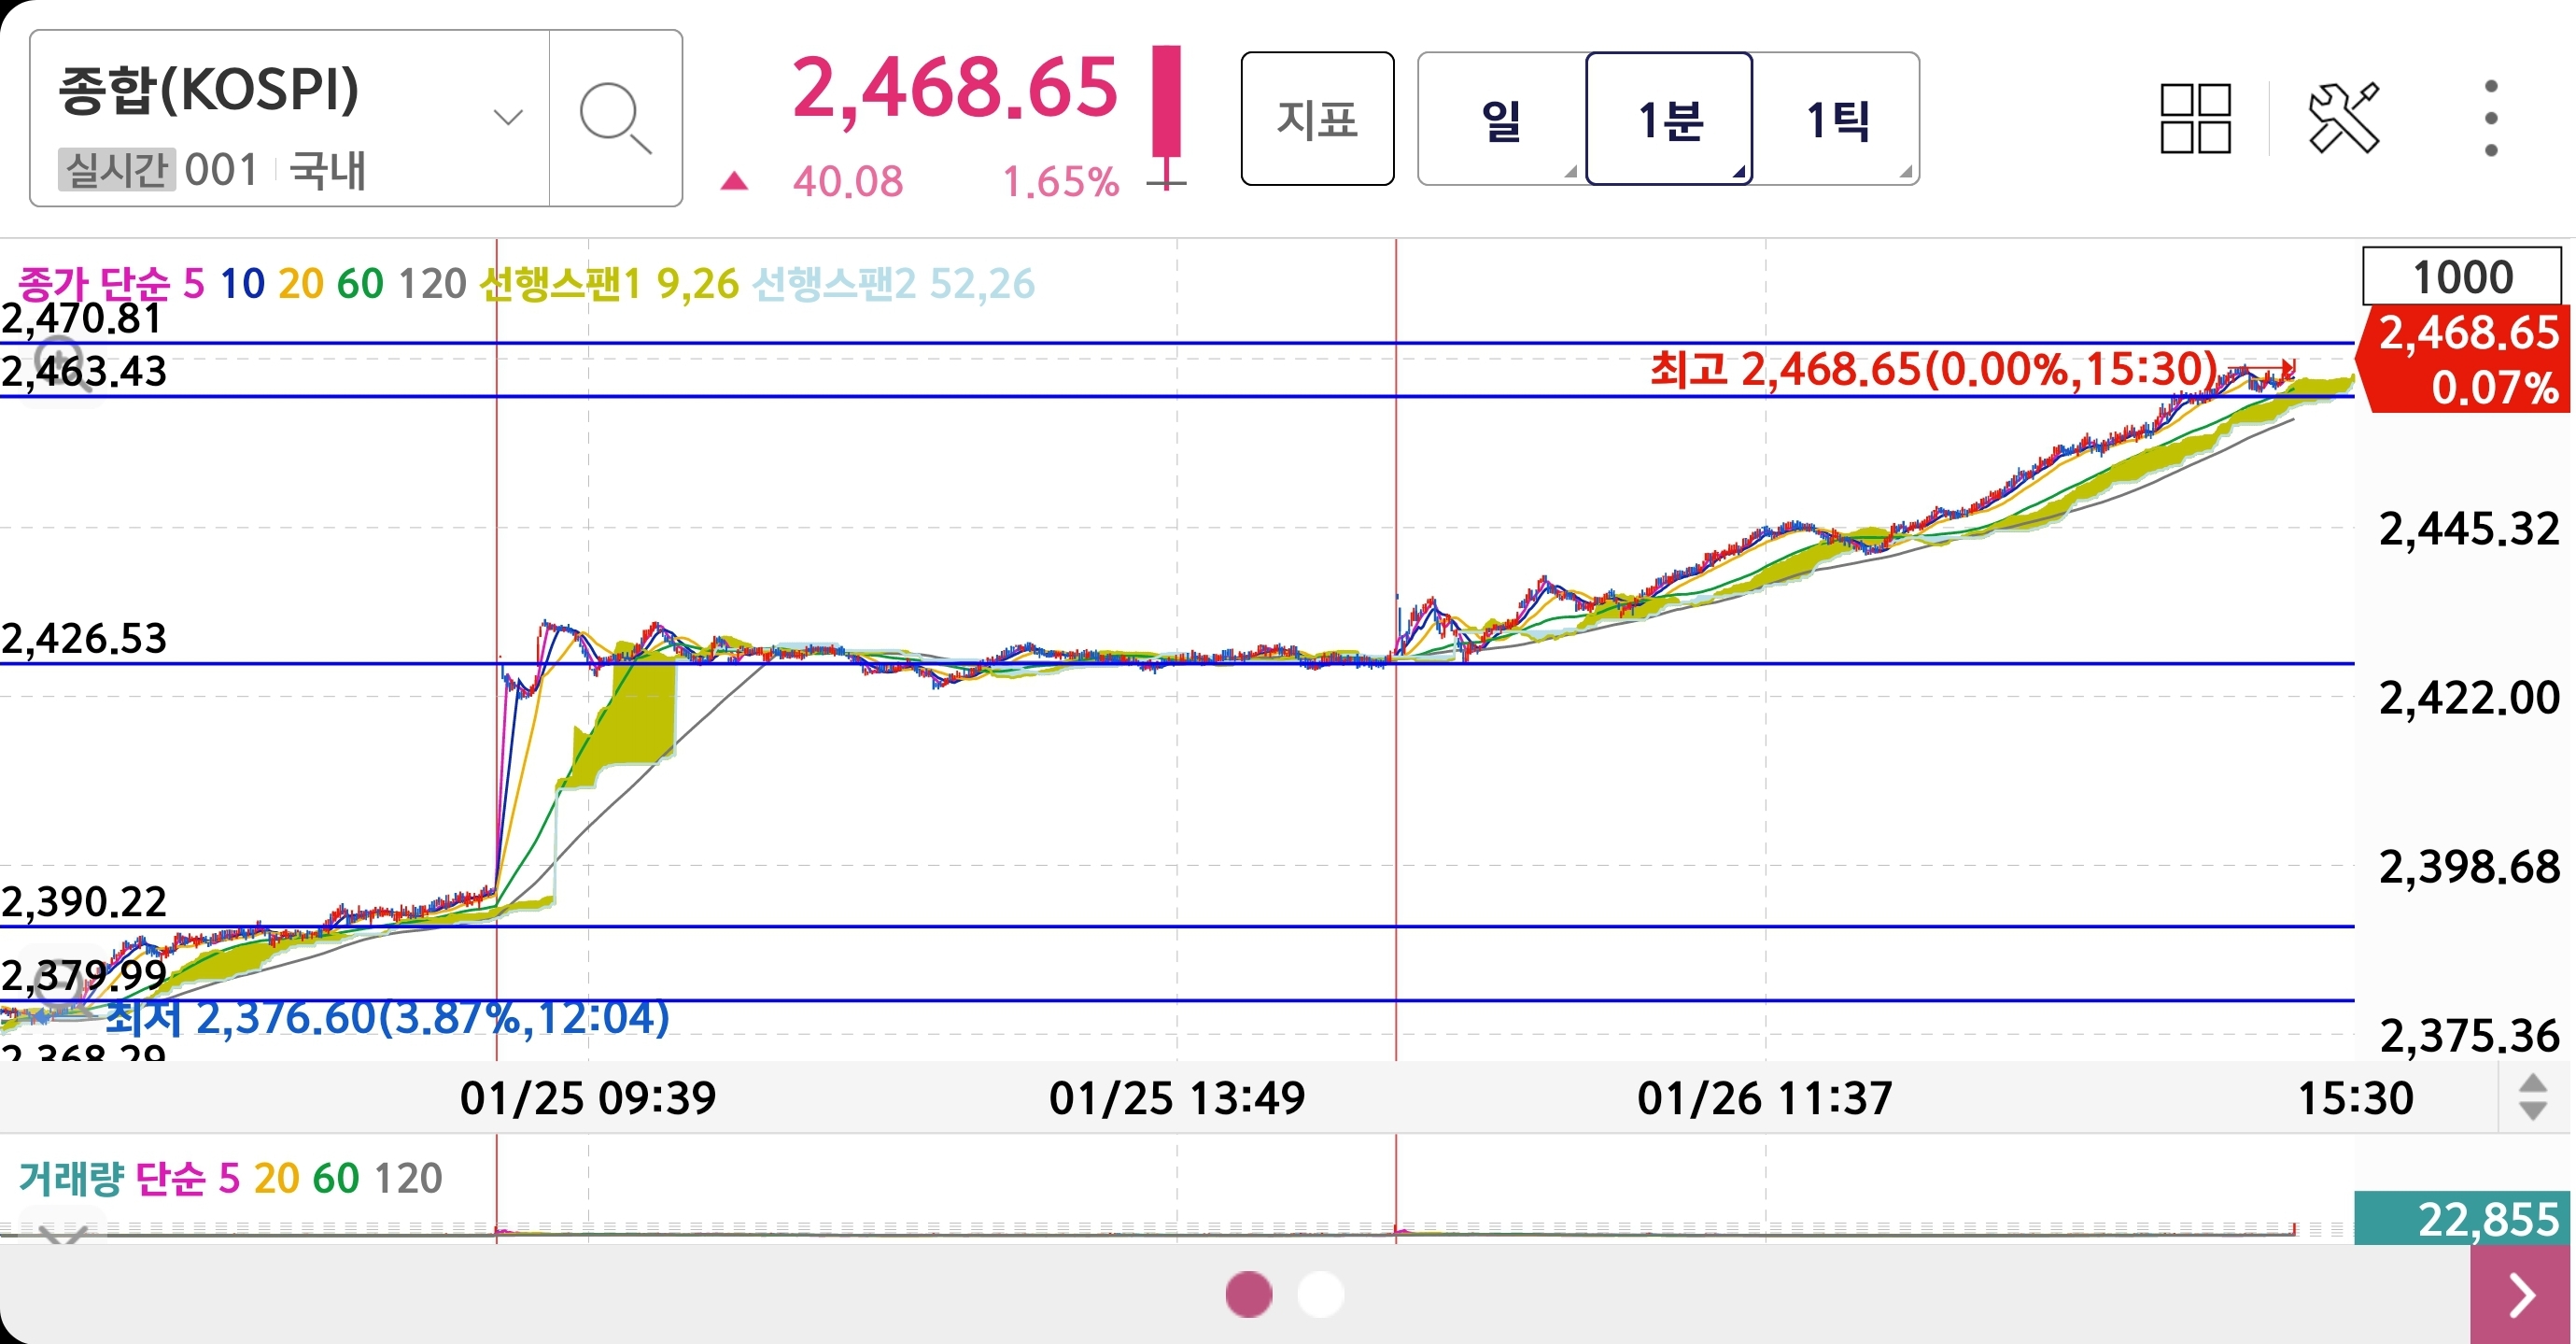Select the second white page indicator dot
The height and width of the screenshot is (1344, 2576).
(1320, 1294)
